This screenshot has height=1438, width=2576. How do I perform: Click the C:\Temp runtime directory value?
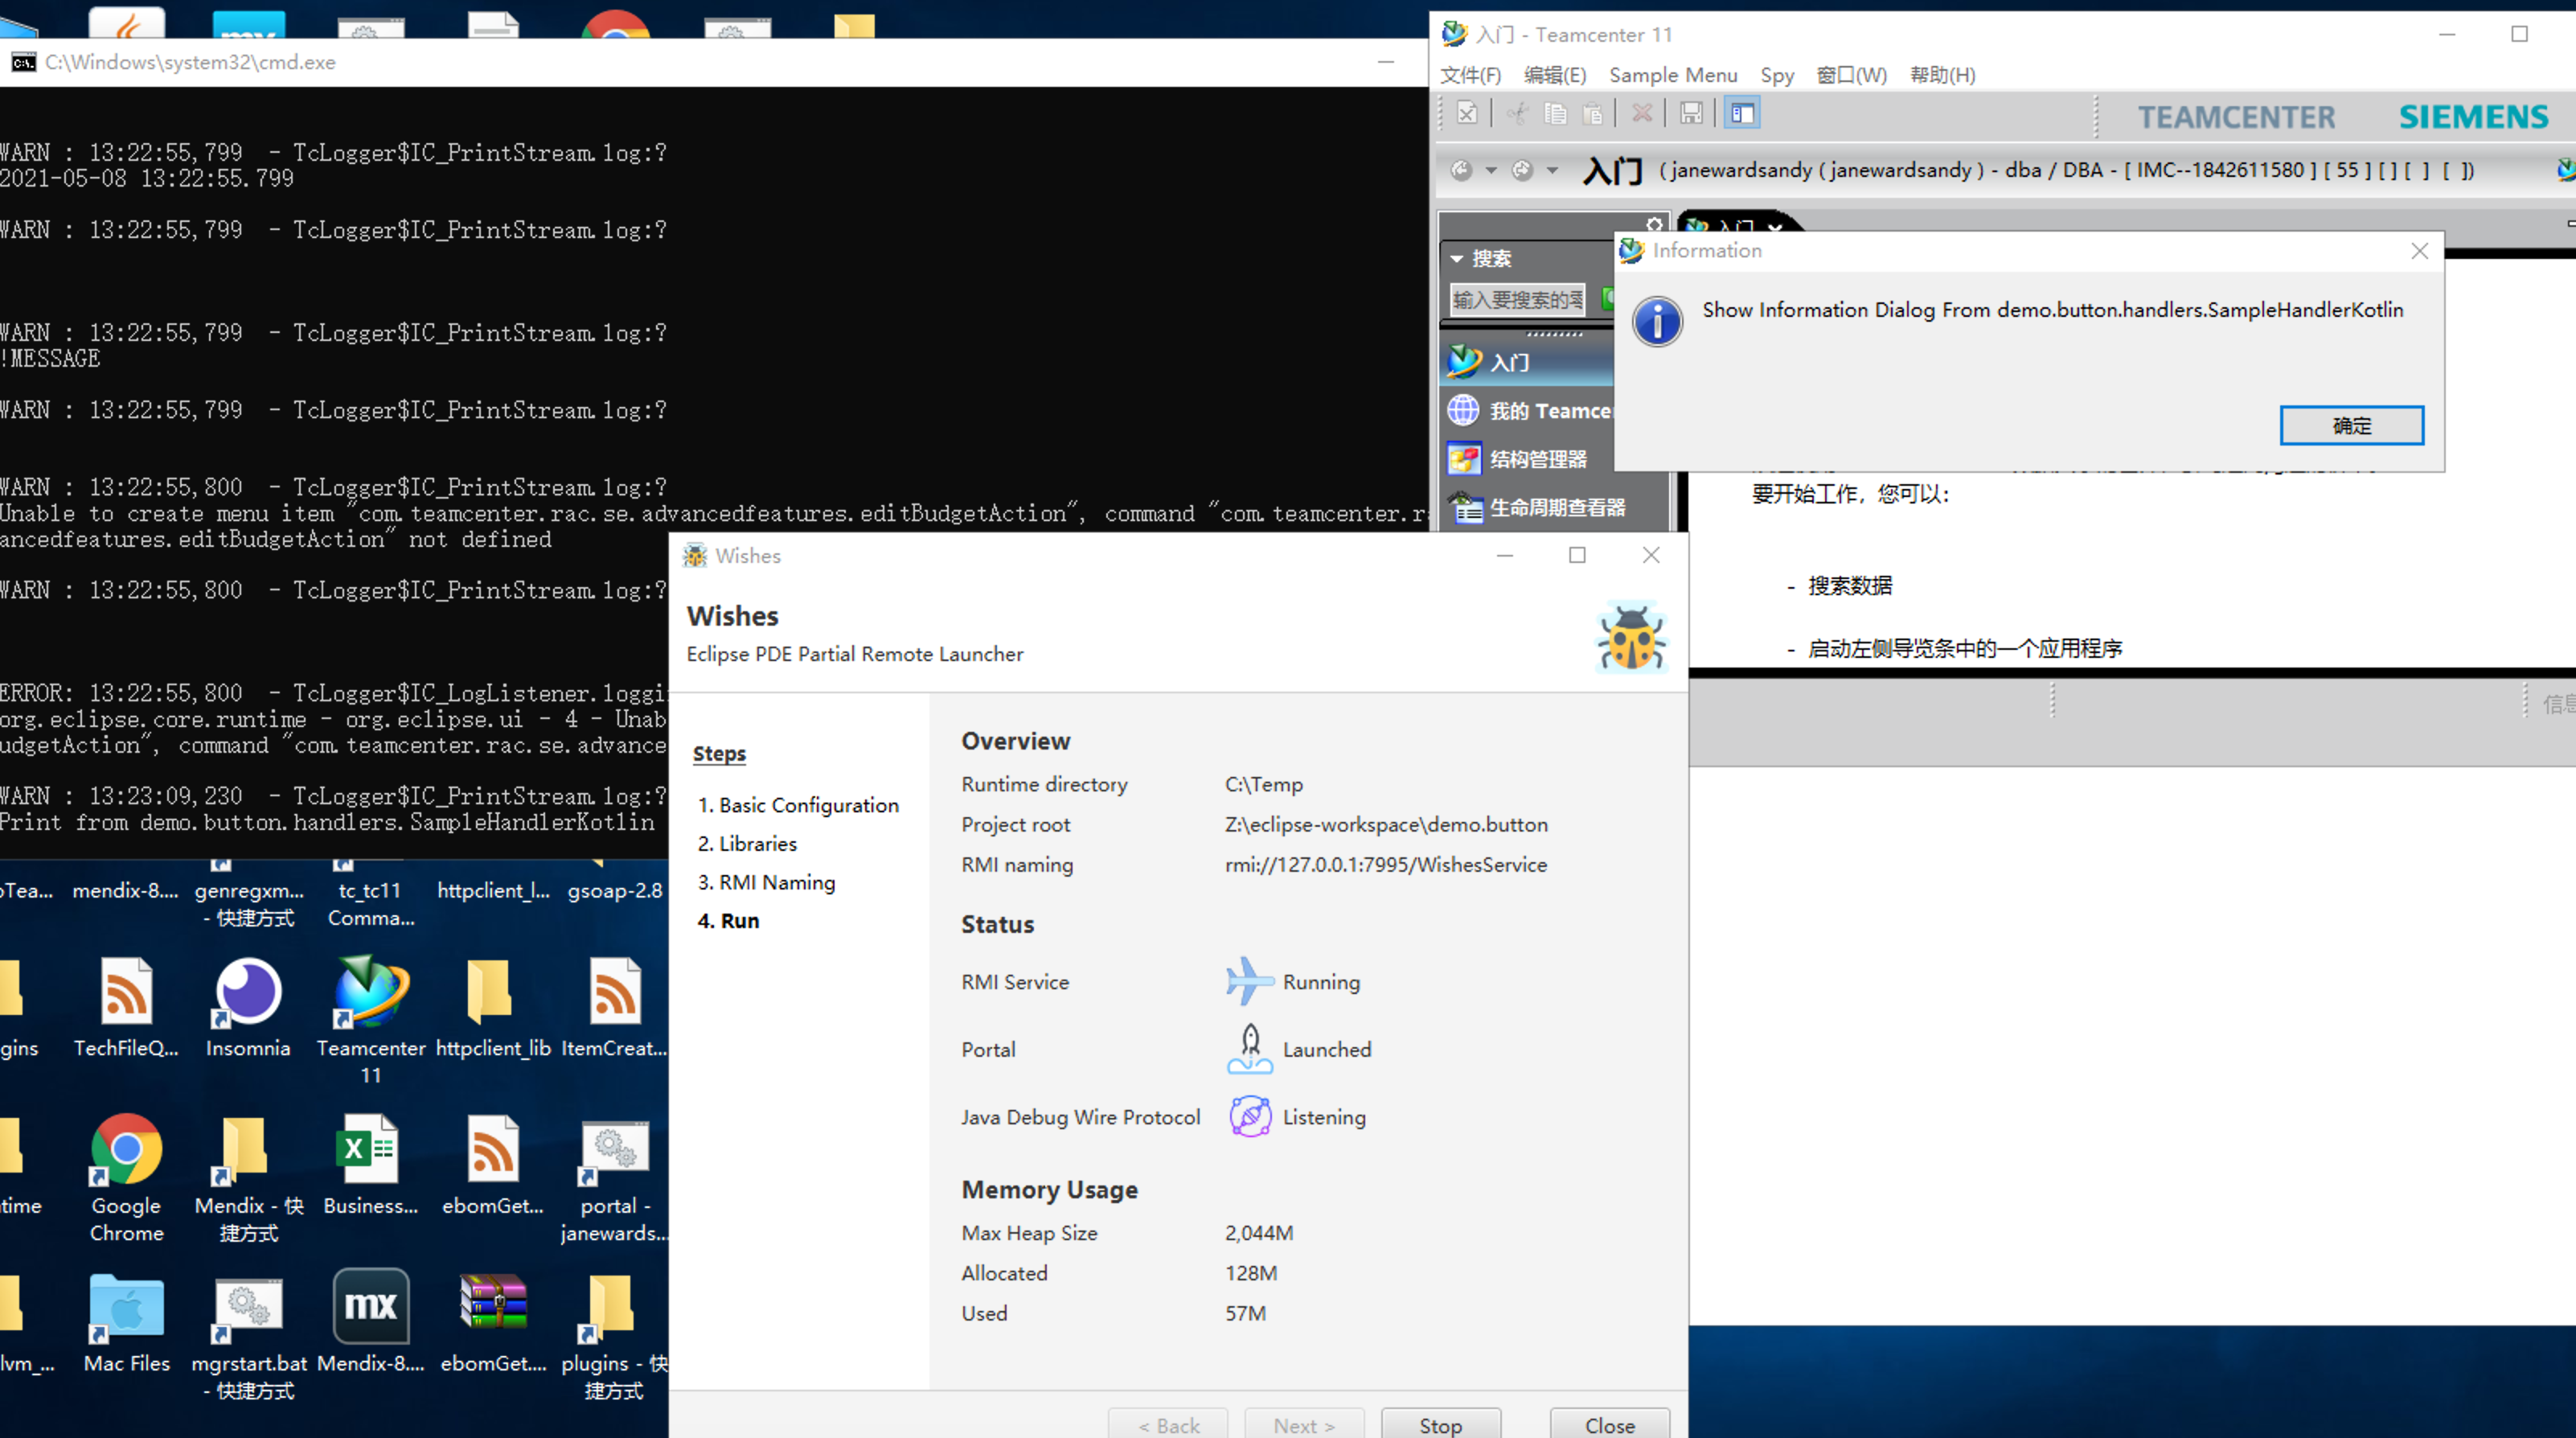(1264, 785)
